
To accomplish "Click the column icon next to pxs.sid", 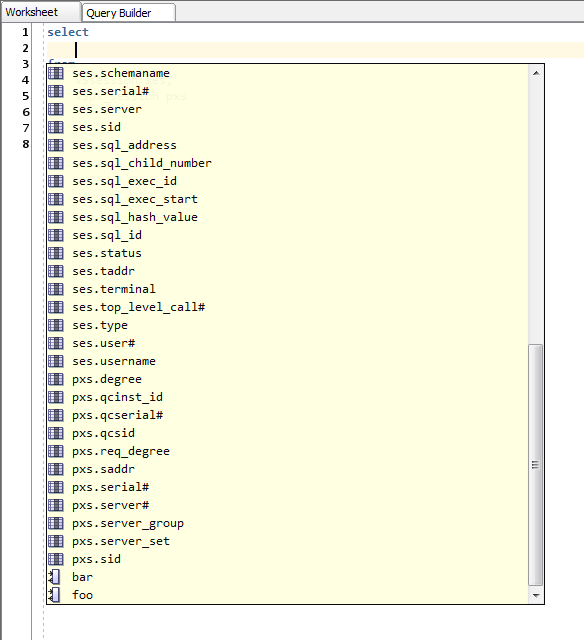I will pyautogui.click(x=56, y=559).
